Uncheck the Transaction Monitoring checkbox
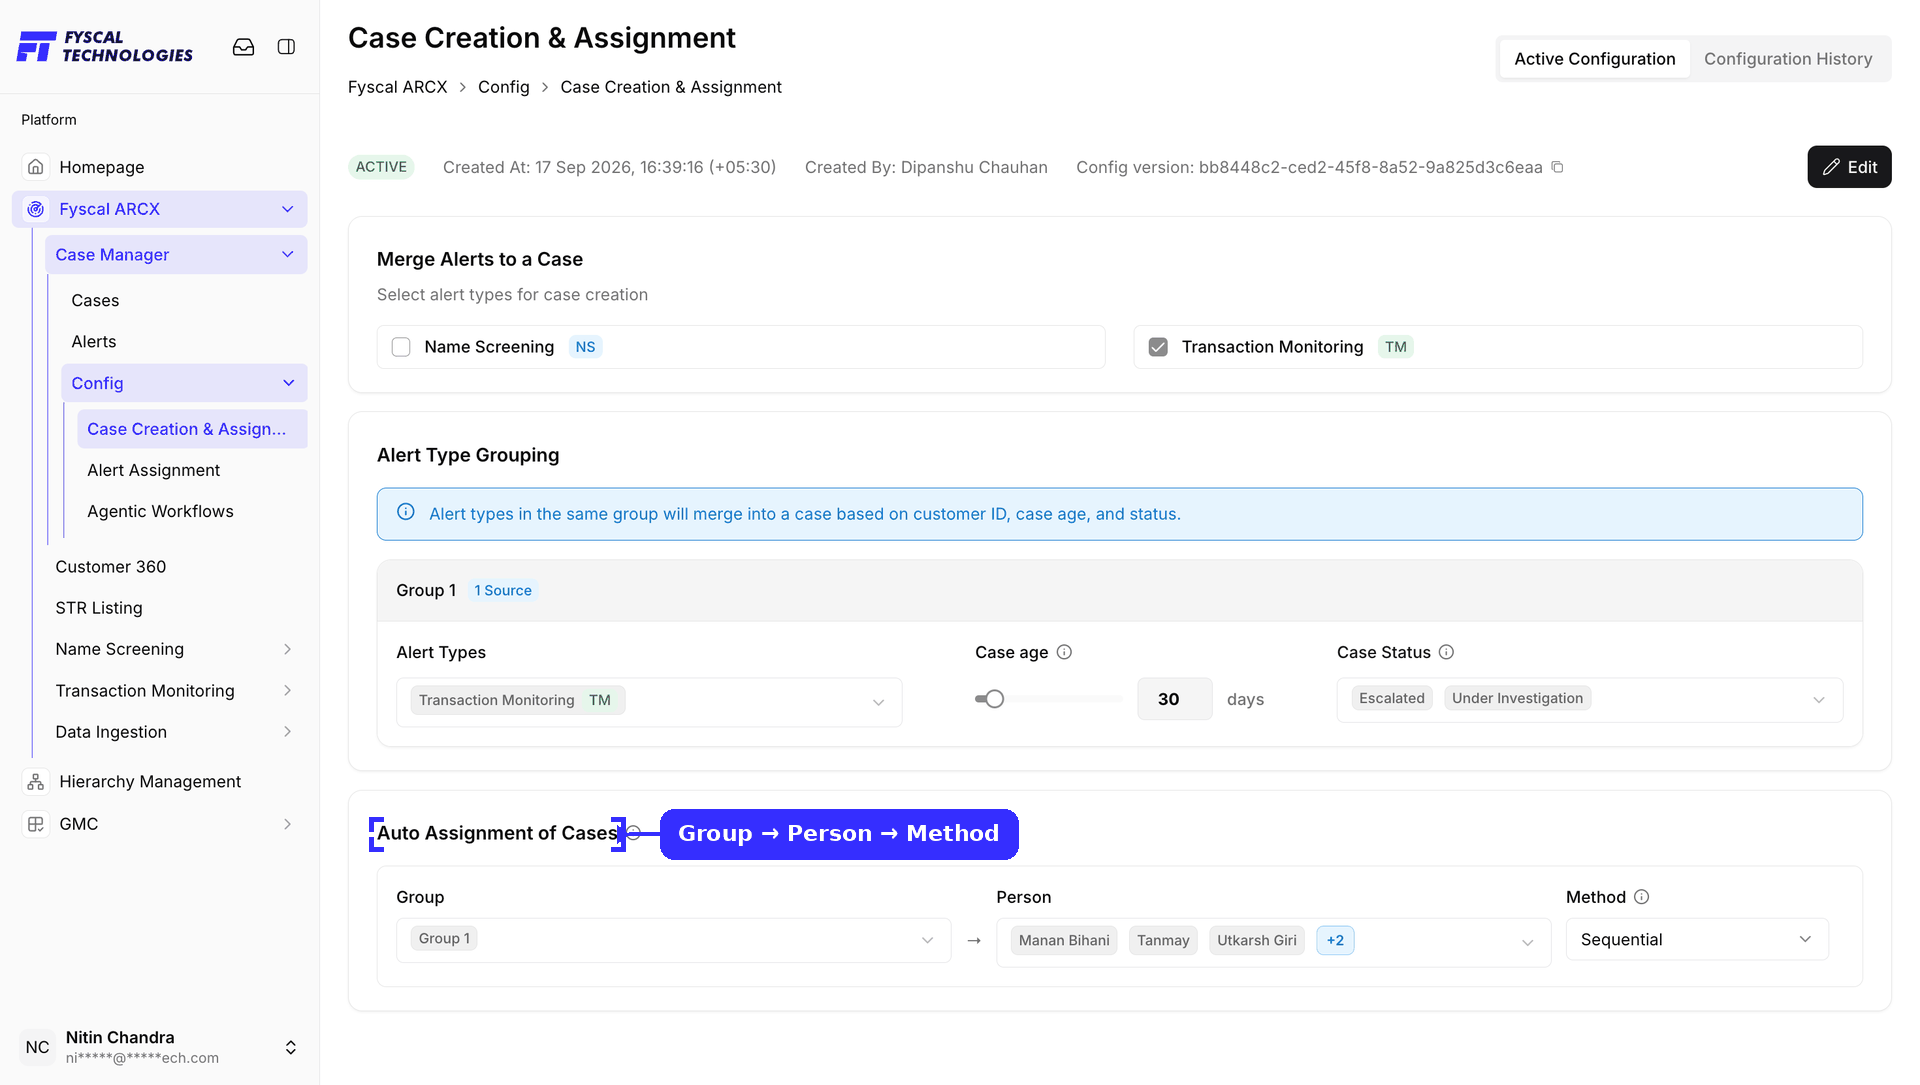1920x1085 pixels. (x=1158, y=347)
